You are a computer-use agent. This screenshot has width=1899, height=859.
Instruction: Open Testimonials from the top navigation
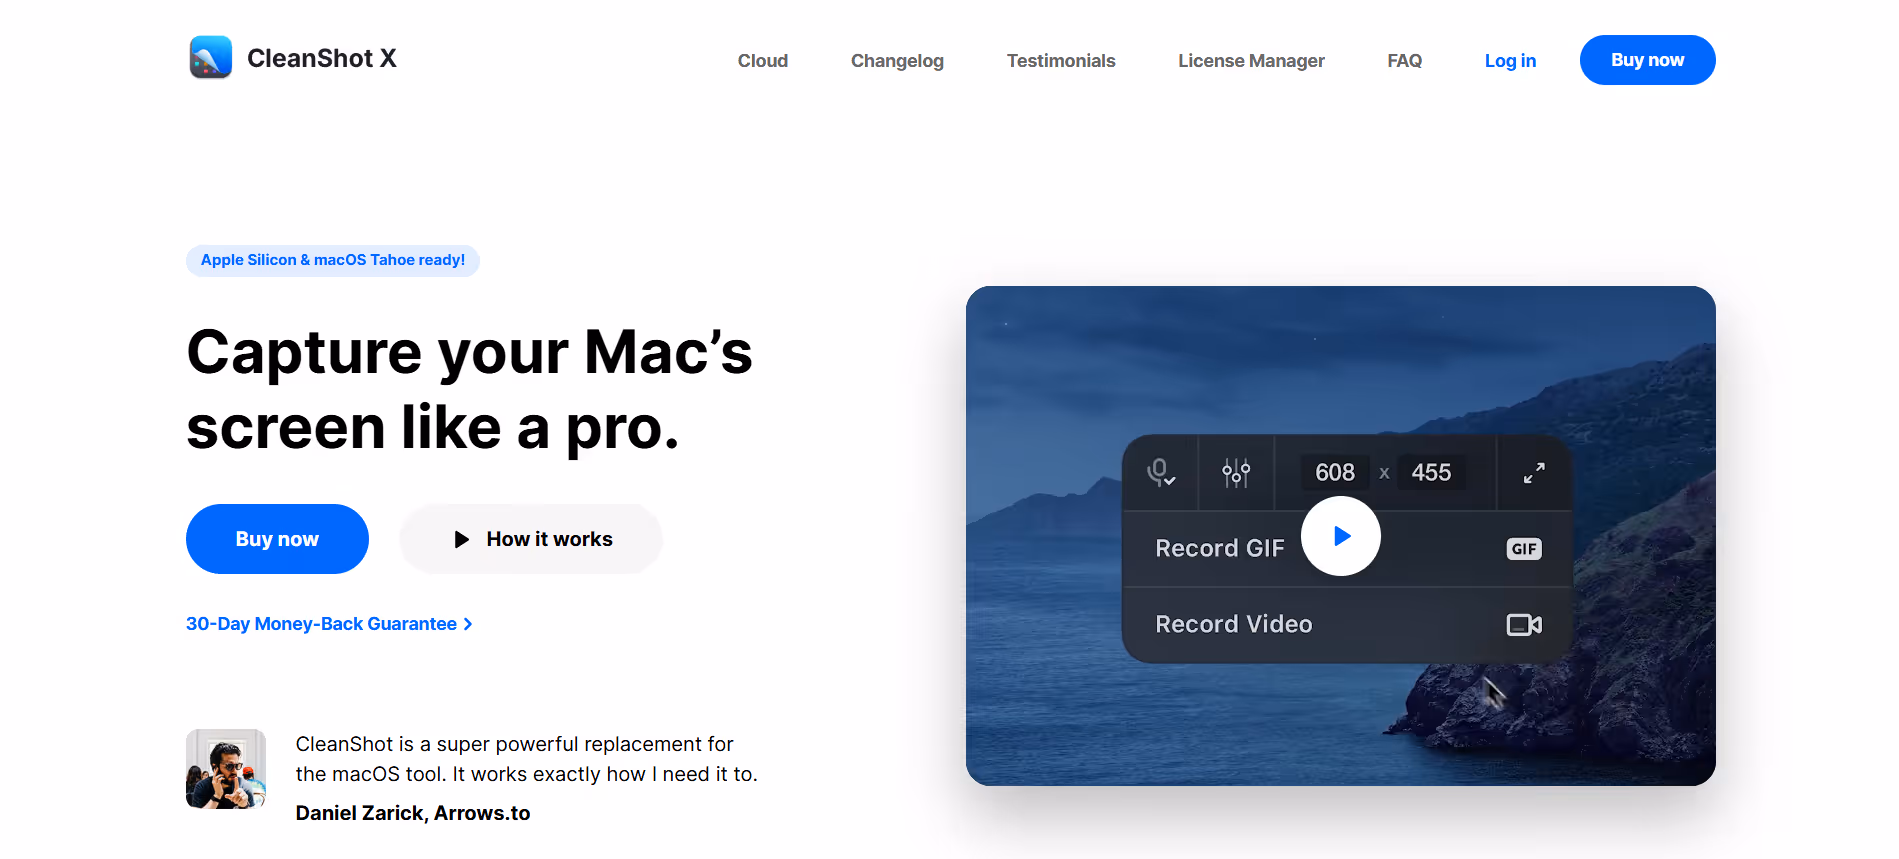tap(1061, 61)
